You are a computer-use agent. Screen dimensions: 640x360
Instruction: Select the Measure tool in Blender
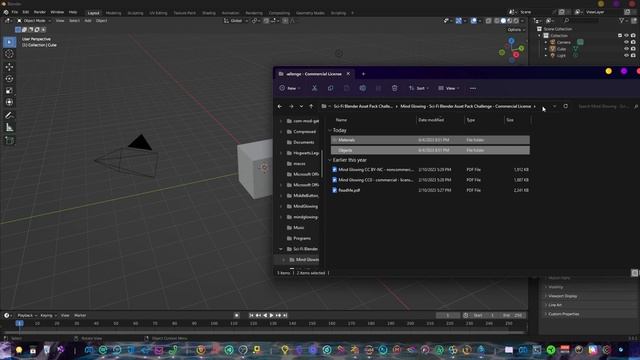click(9, 128)
